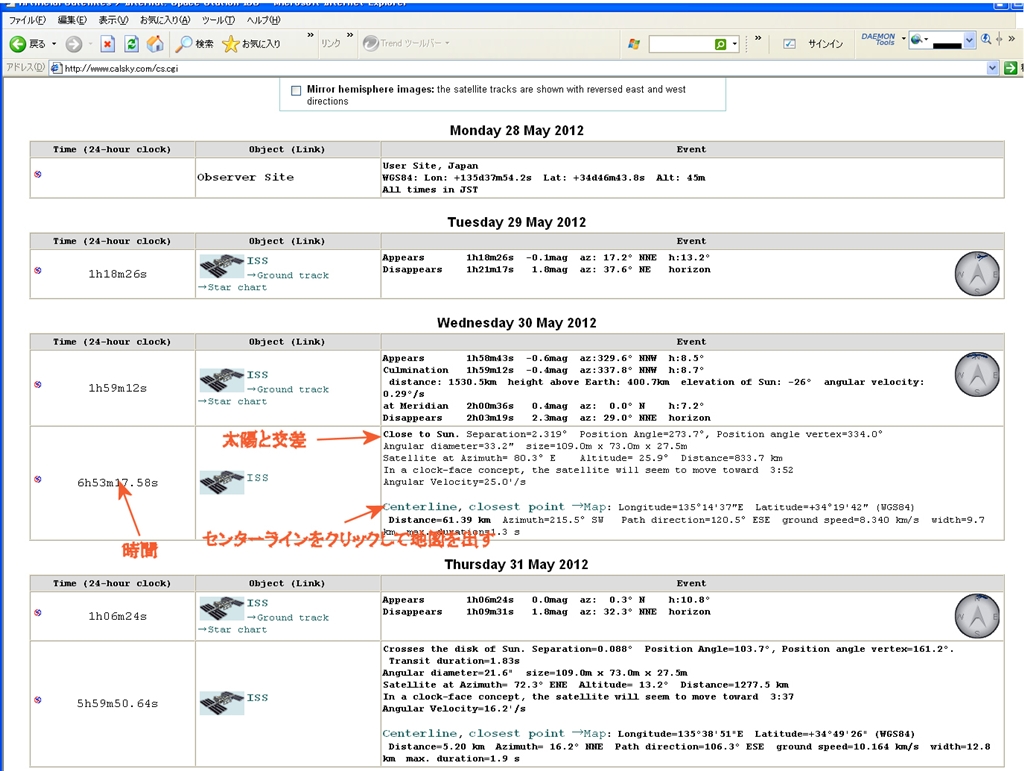Click the time value 5h59m50.64s

tap(118, 703)
